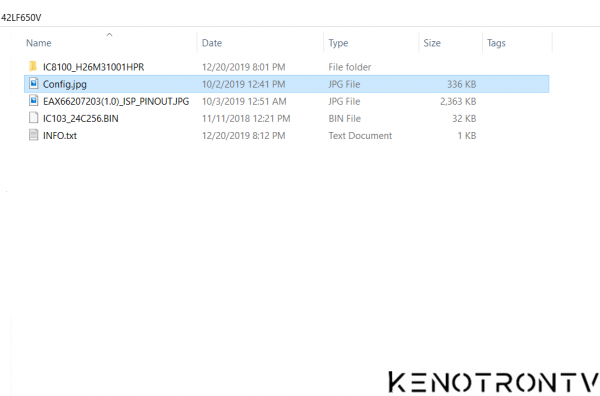Click JPG File type in EAX66207203 row

344,101
